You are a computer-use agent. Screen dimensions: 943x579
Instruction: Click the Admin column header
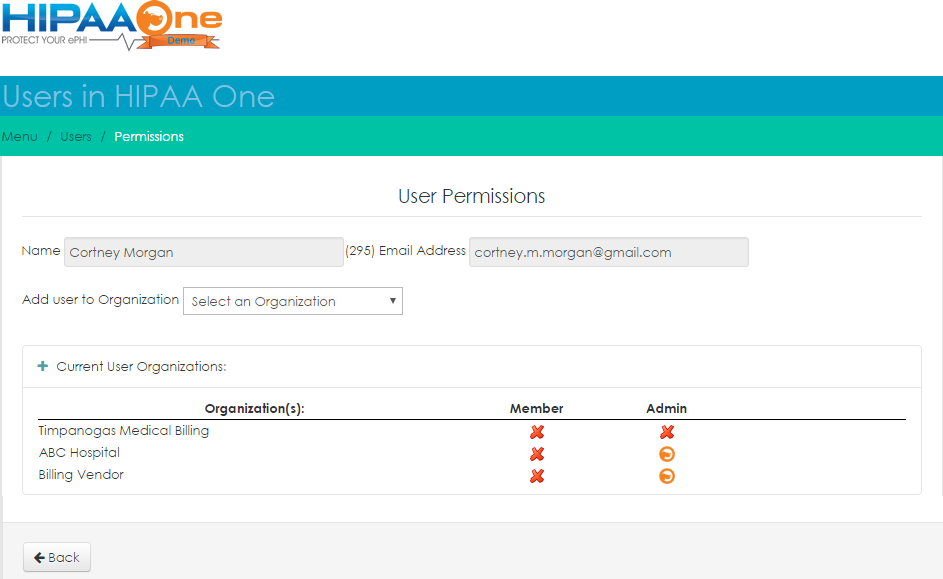tap(667, 408)
